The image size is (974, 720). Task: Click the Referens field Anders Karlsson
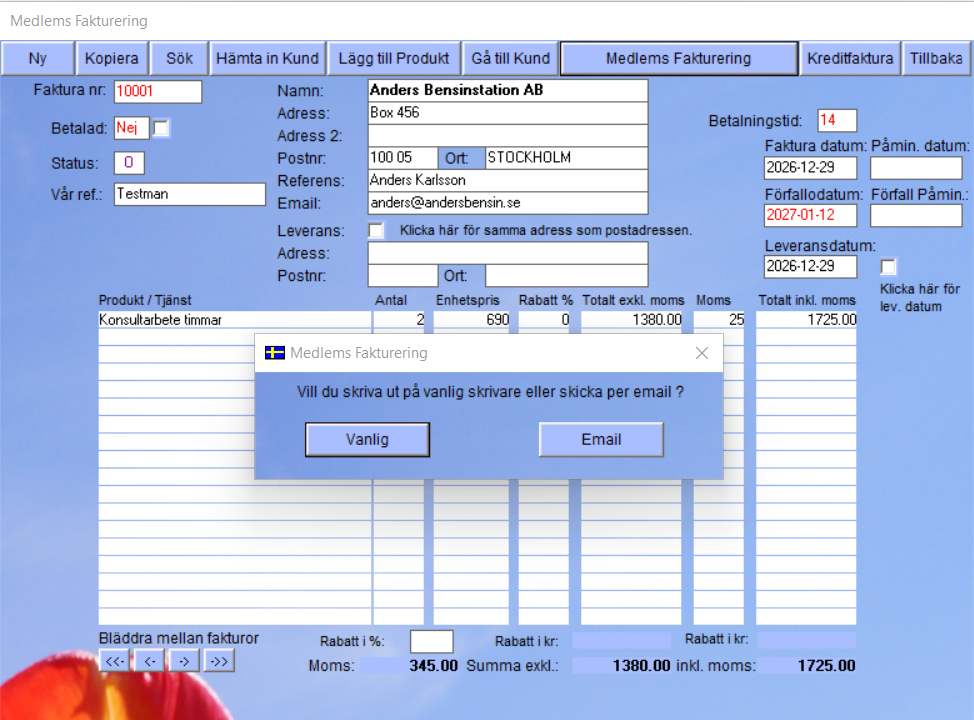pyautogui.click(x=507, y=180)
